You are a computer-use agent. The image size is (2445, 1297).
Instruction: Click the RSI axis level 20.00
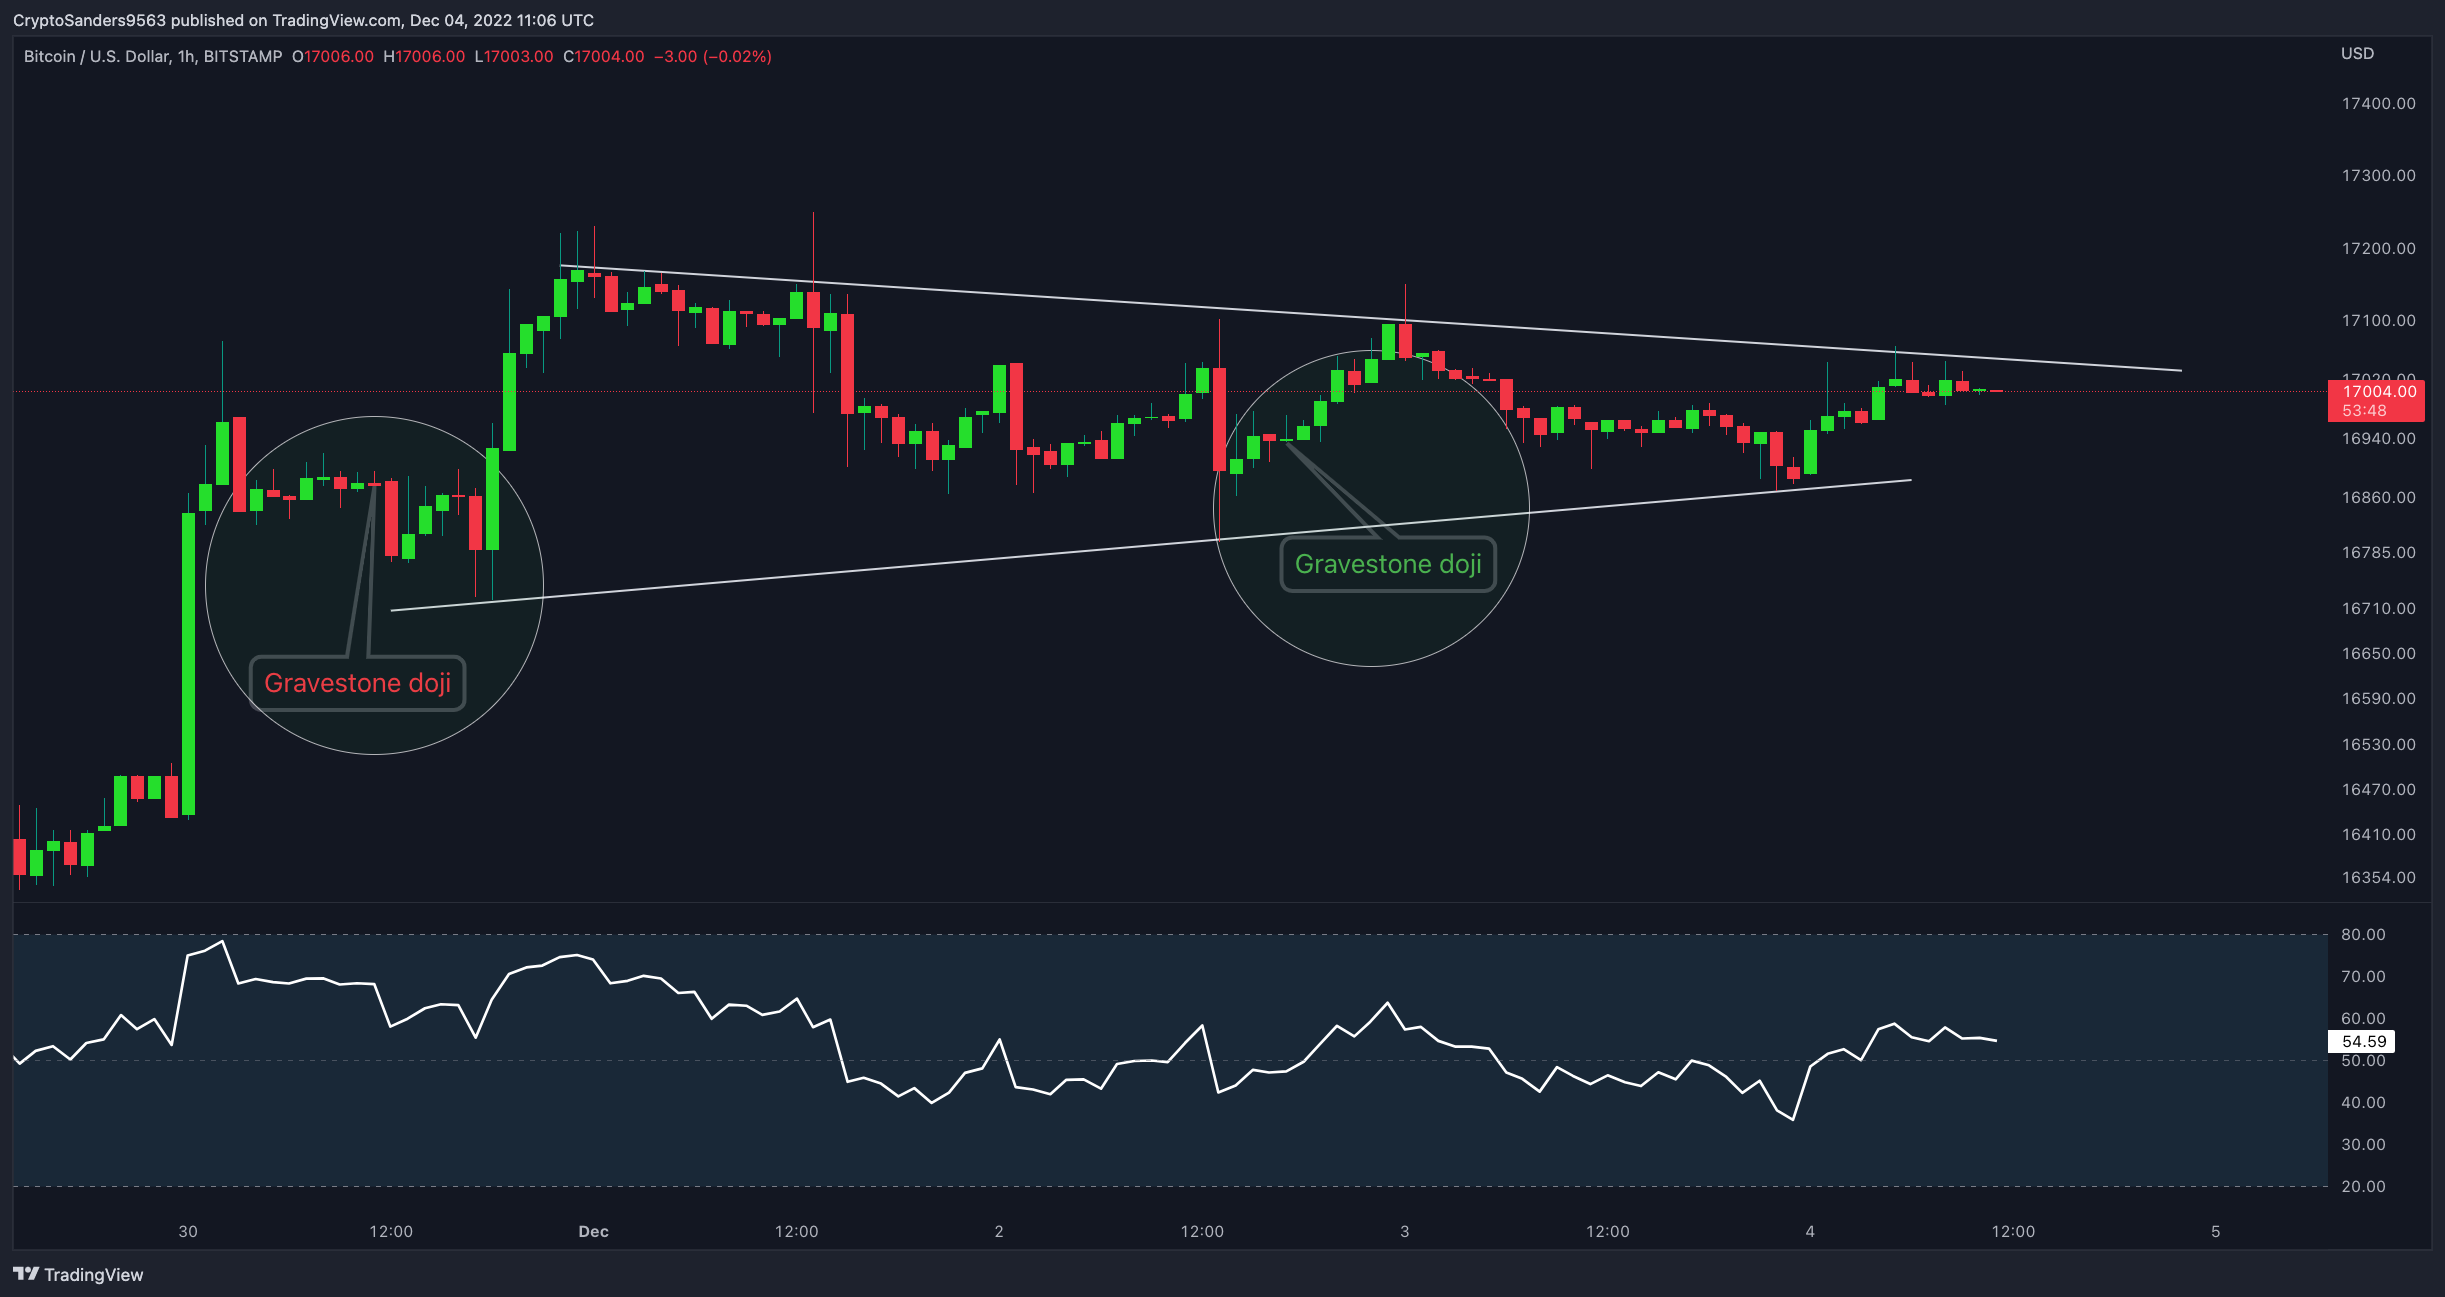coord(2363,1186)
